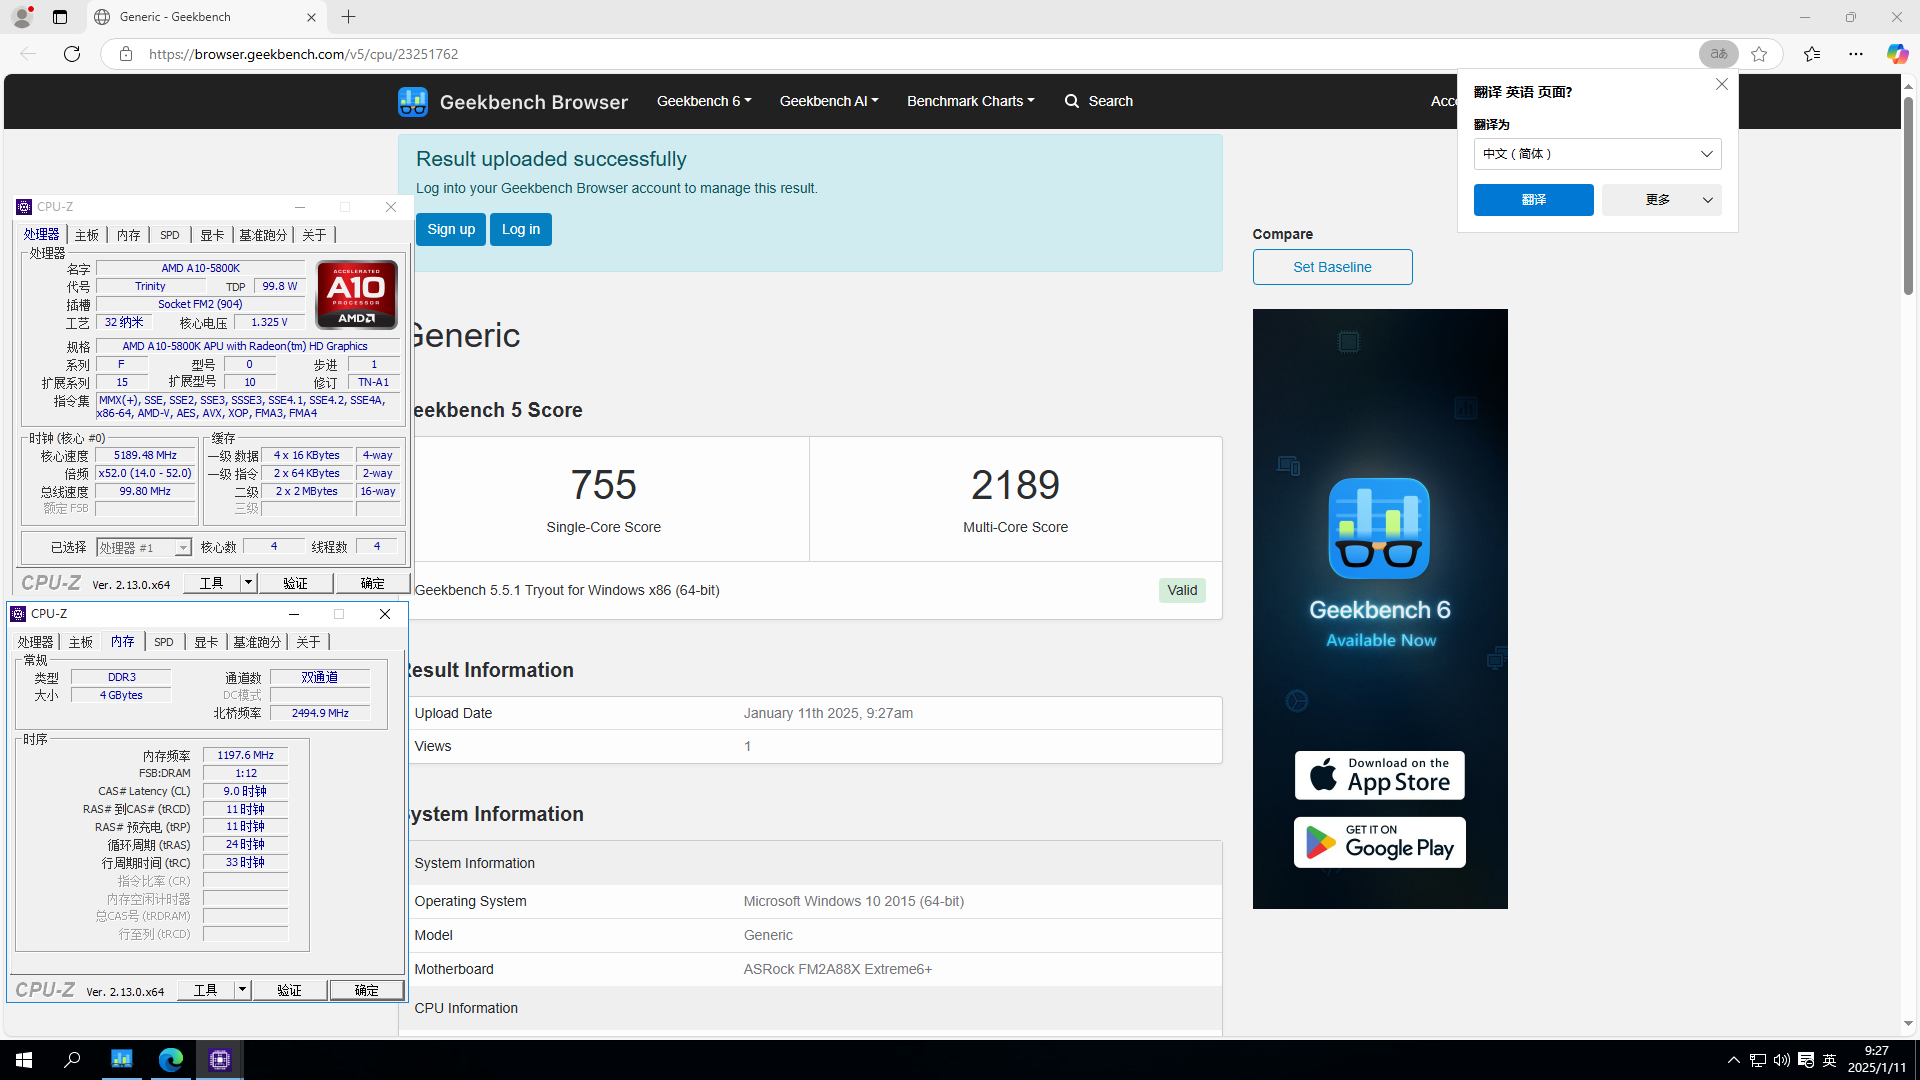Click the CPU-Z taskbar icon
This screenshot has height=1080, width=1920.
220,1060
